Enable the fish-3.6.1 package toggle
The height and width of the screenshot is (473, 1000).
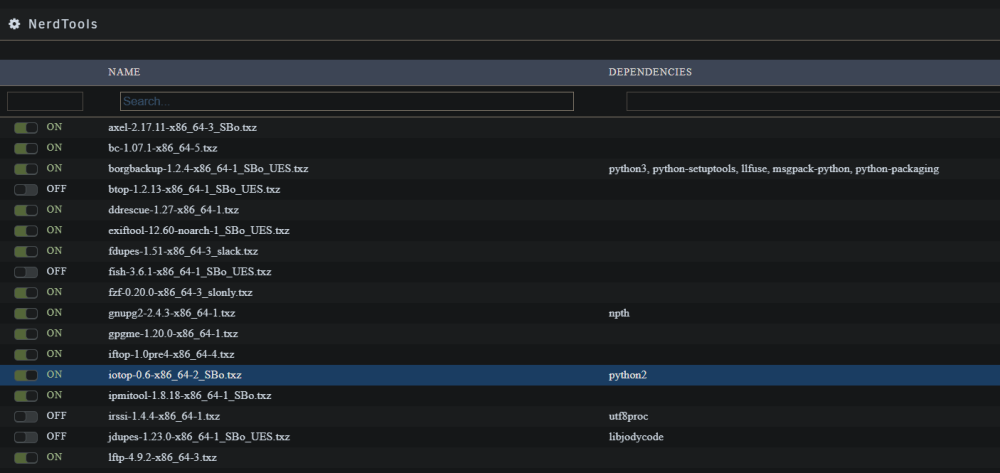tap(26, 272)
